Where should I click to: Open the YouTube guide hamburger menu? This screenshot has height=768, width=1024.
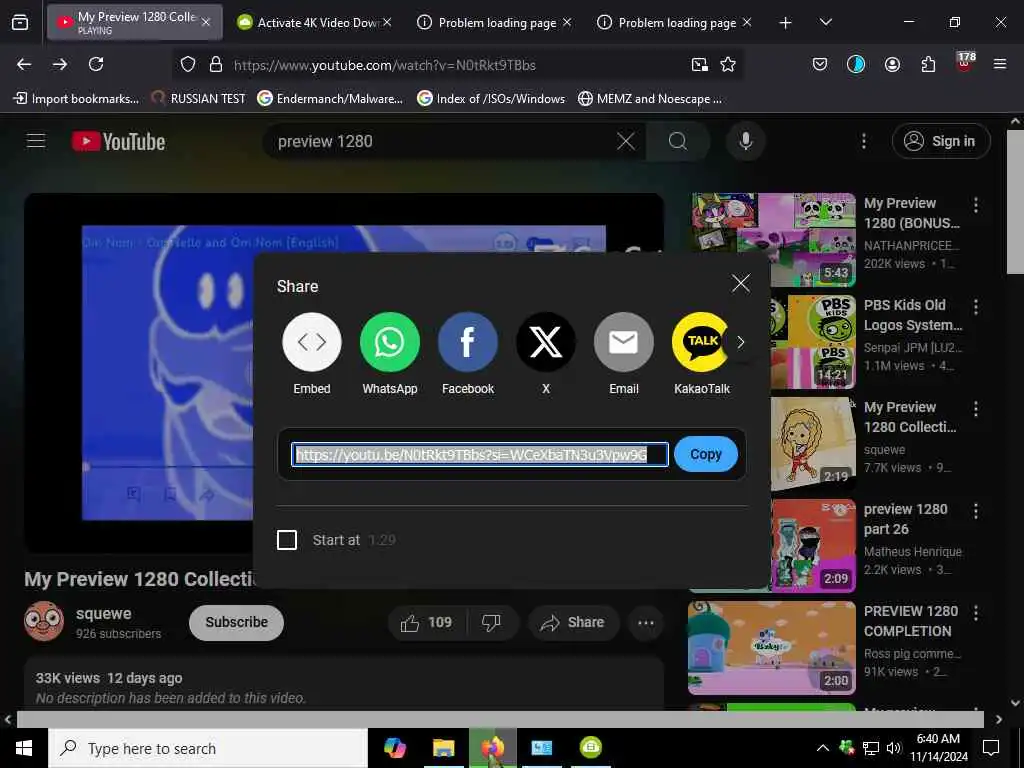coord(36,141)
